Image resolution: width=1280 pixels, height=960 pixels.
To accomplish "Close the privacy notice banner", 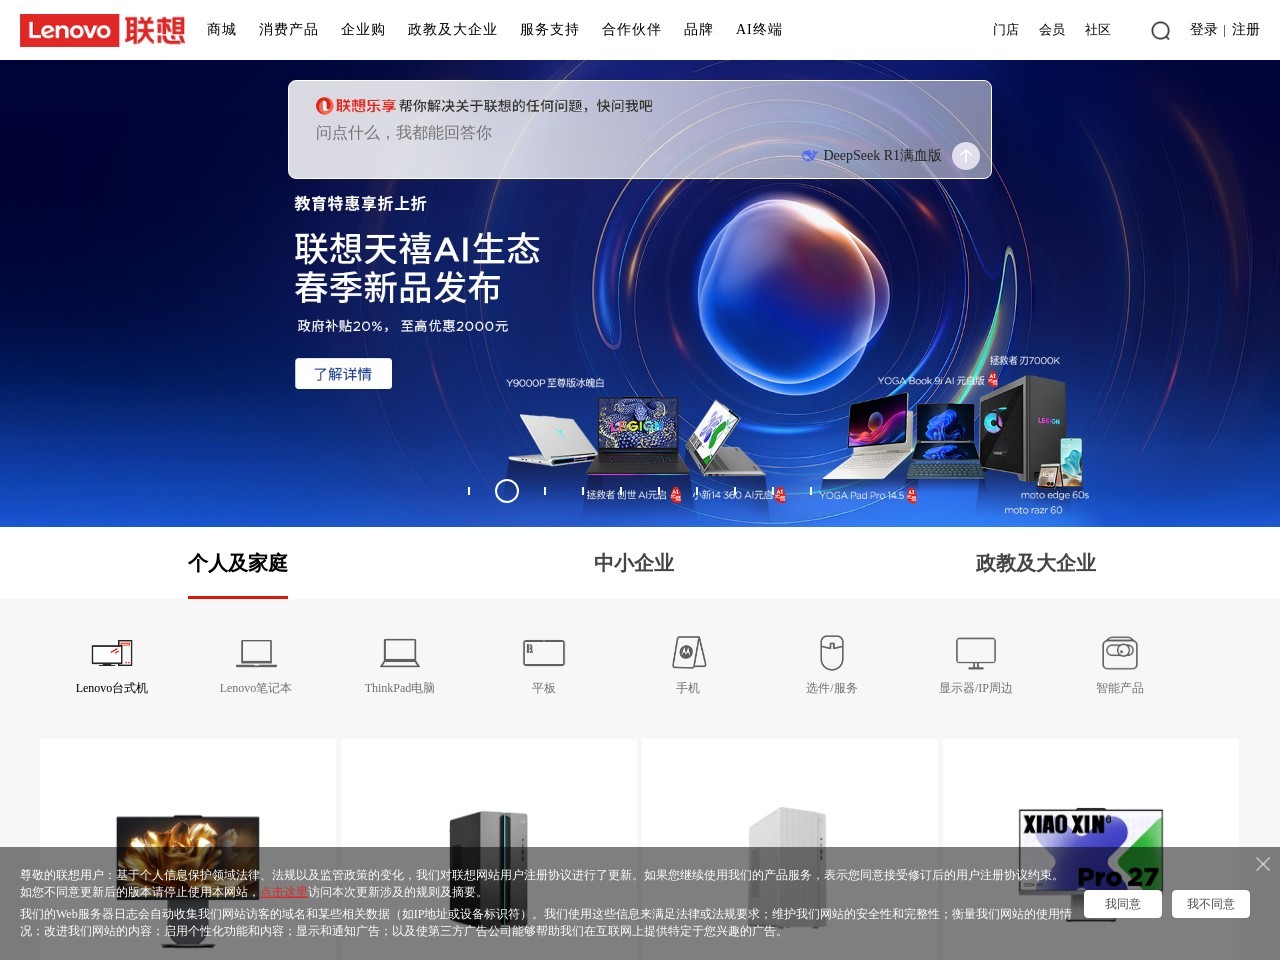I will (1263, 864).
